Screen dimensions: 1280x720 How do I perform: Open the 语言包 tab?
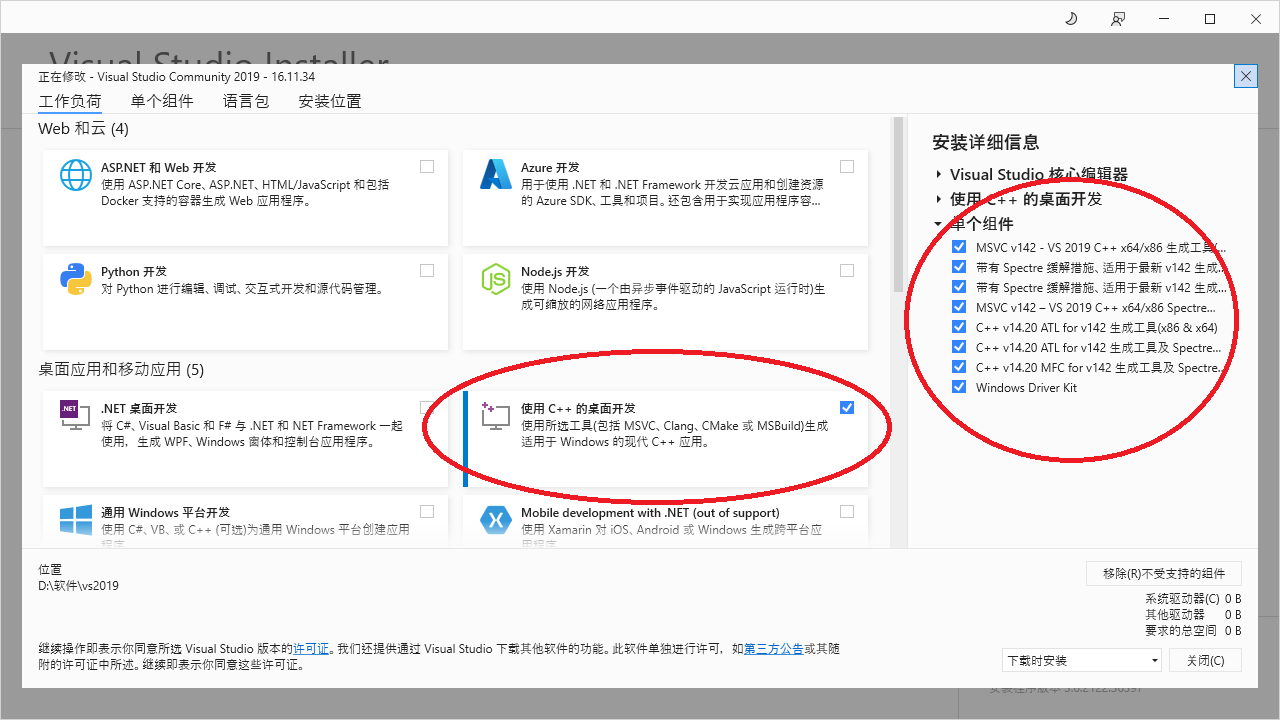(246, 102)
